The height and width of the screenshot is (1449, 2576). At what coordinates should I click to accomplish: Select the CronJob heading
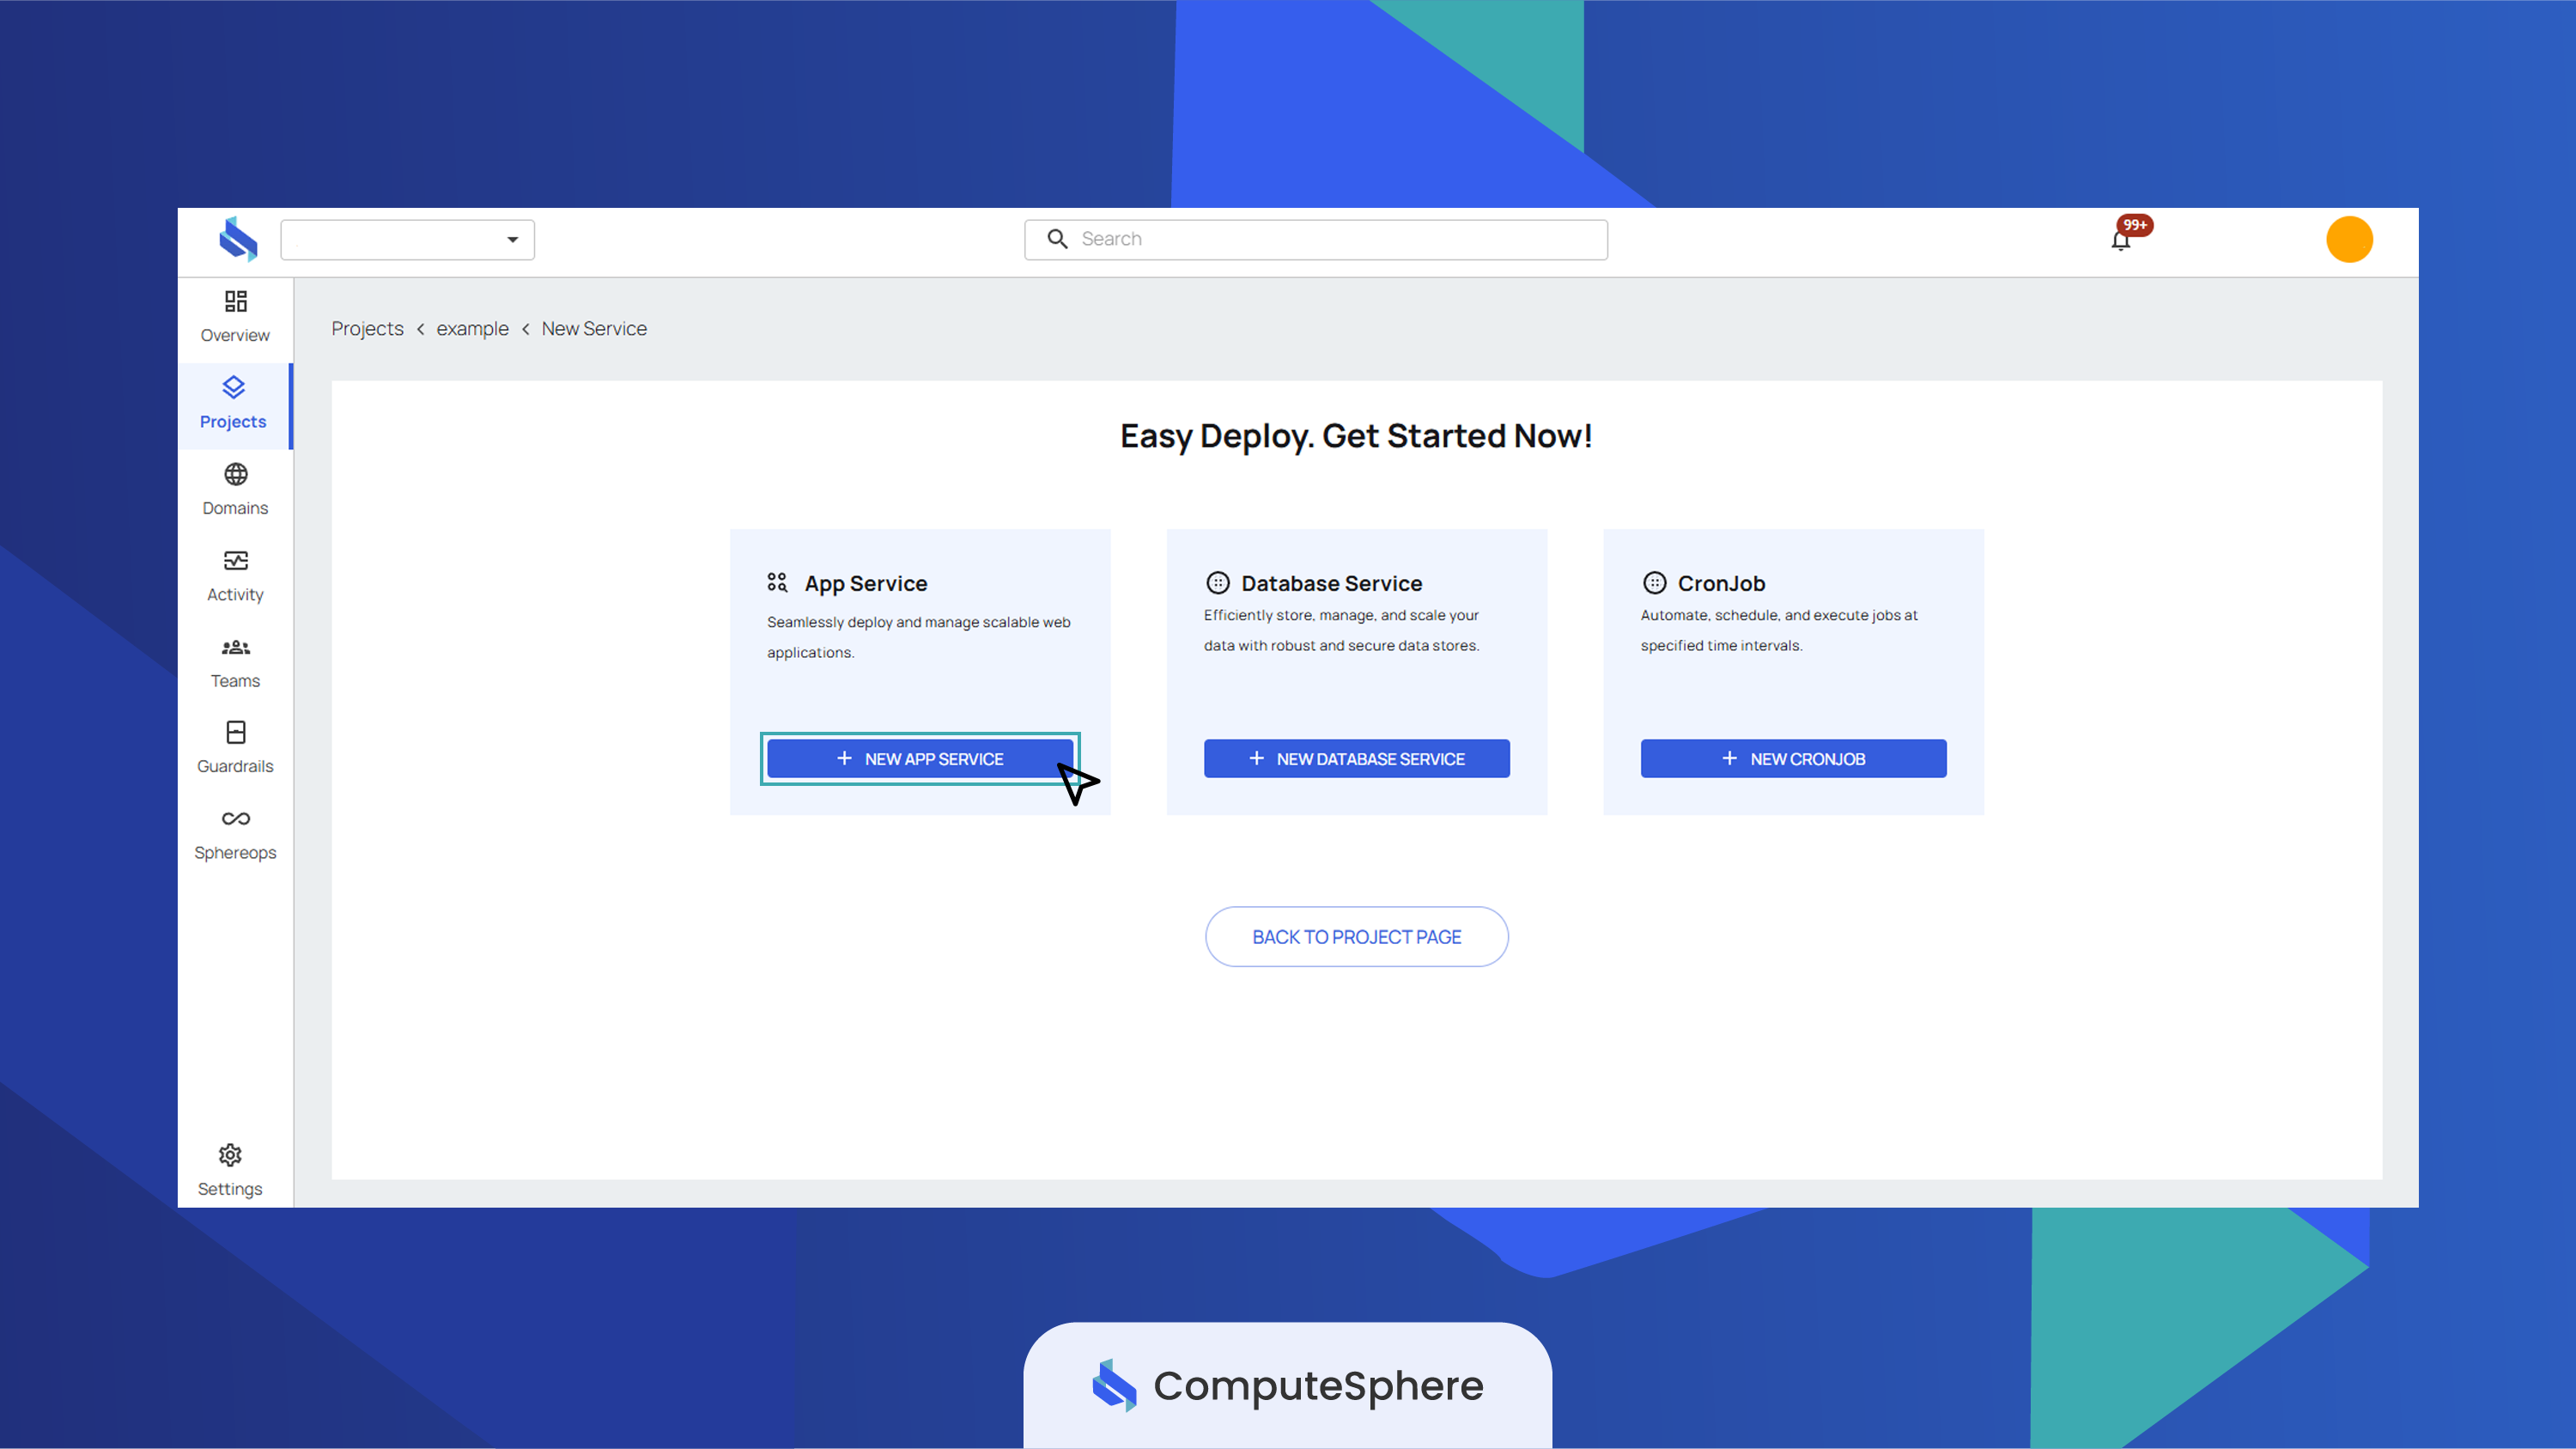pyautogui.click(x=1721, y=583)
